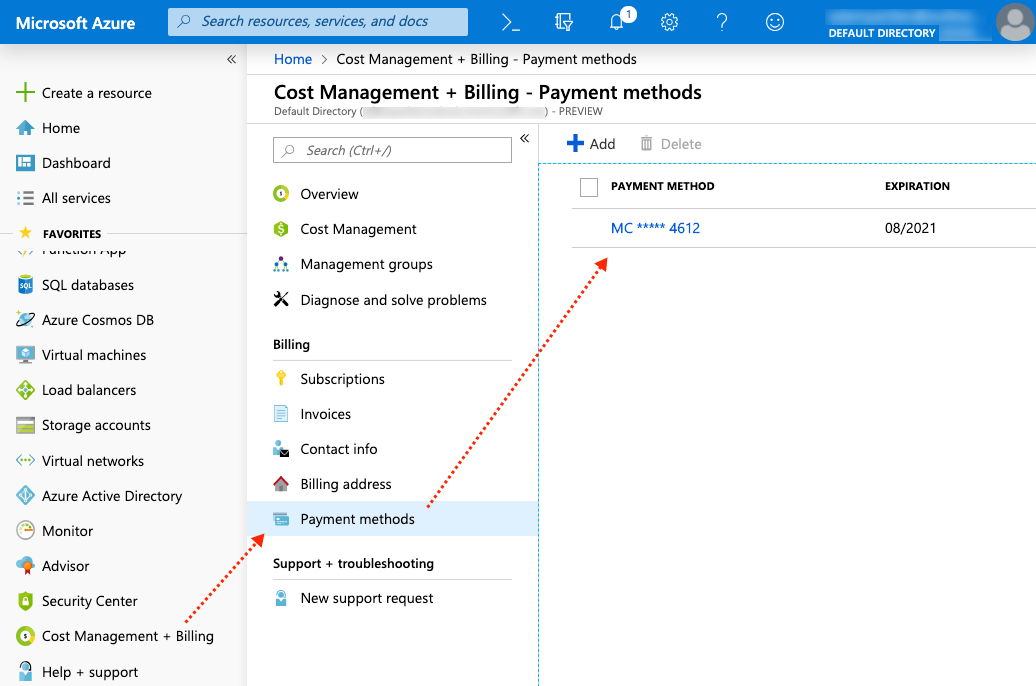Click the Dashboard icon in the sidebar
Image resolution: width=1036 pixels, height=686 pixels.
tap(25, 163)
